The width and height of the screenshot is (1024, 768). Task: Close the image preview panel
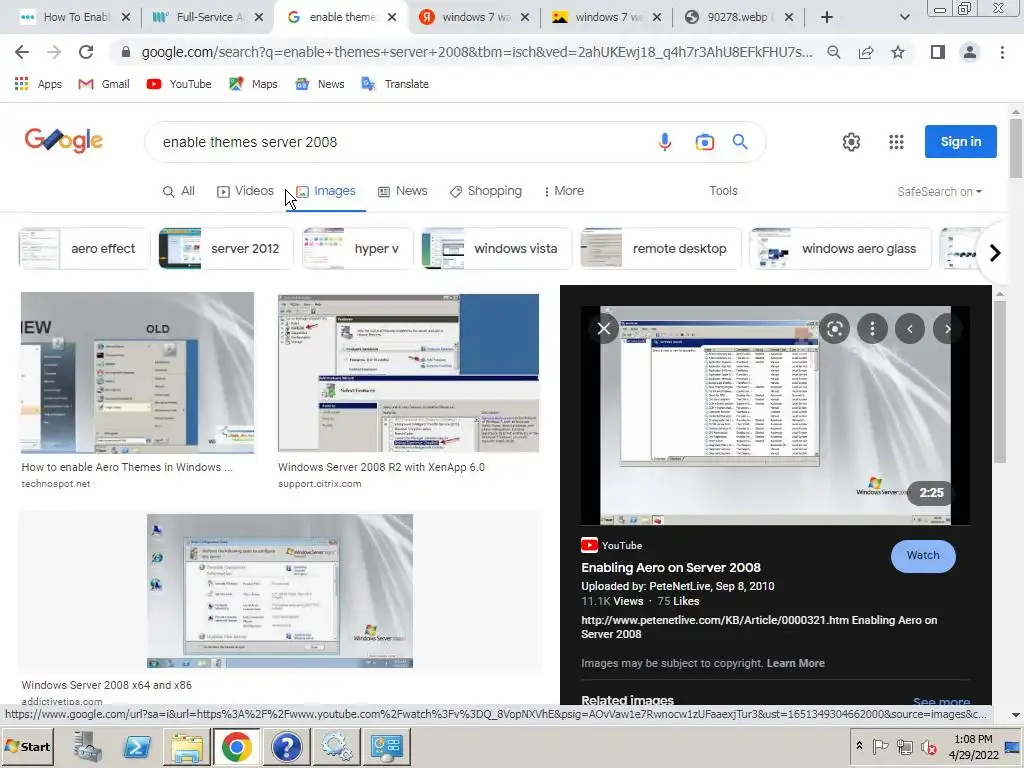(604, 328)
